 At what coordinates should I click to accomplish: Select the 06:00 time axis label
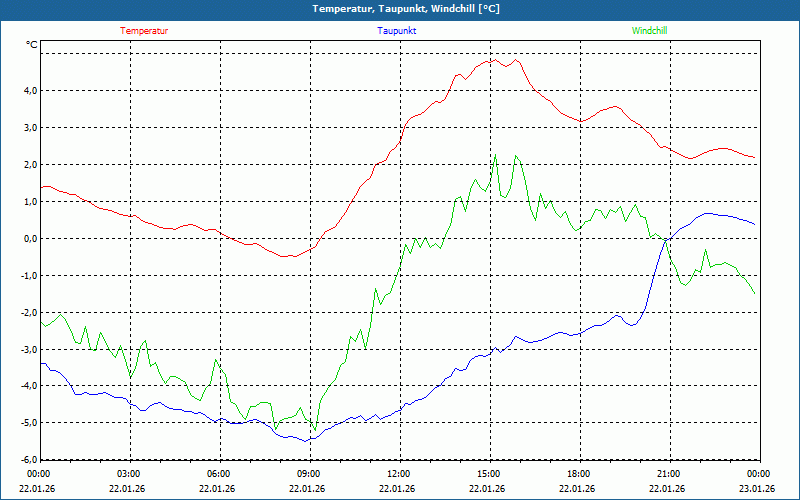[x=218, y=474]
